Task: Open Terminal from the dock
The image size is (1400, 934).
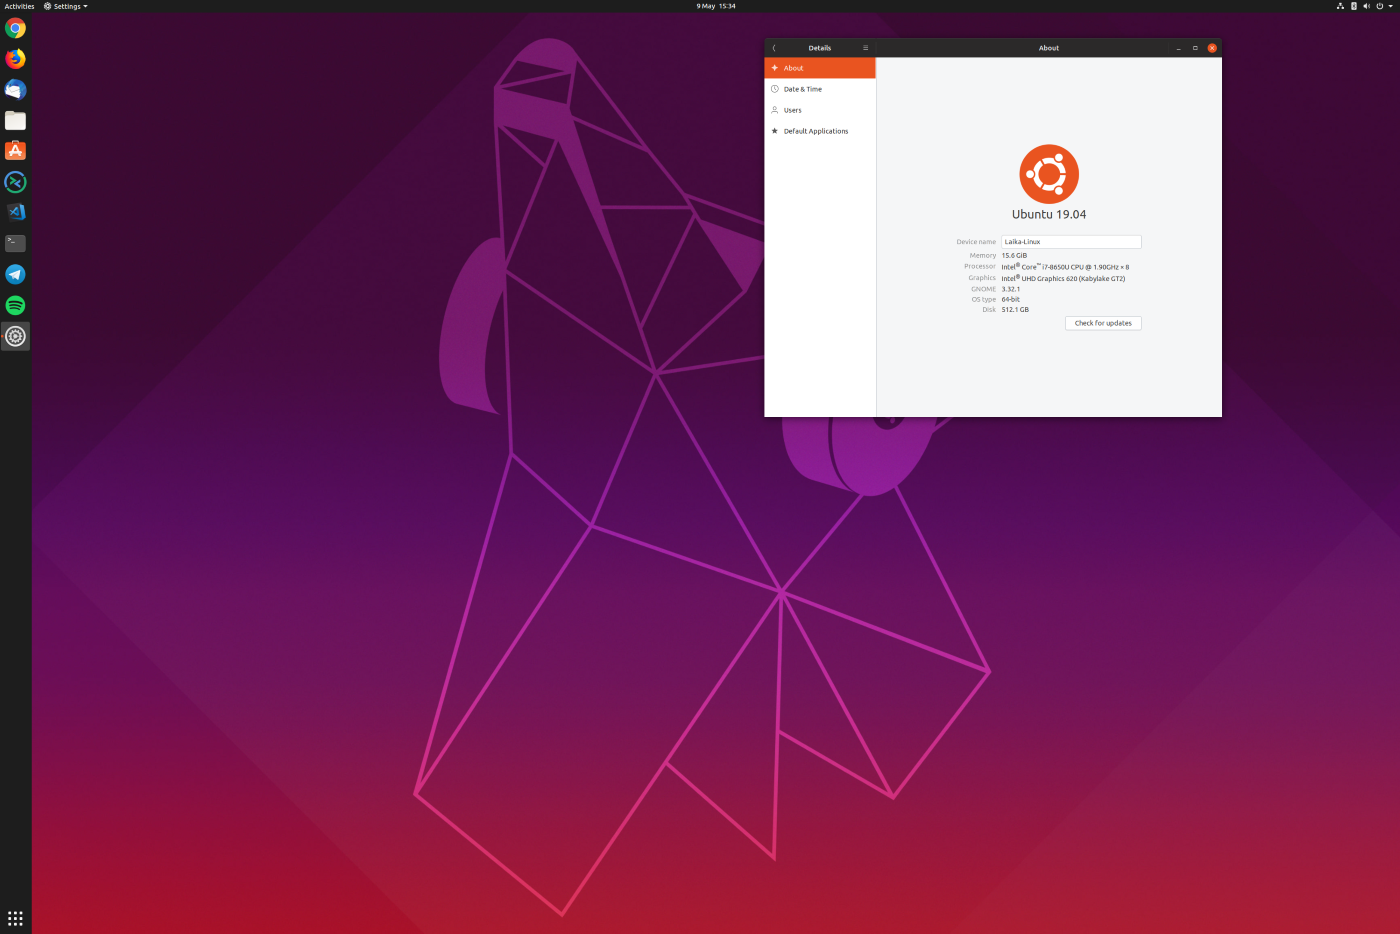Action: 15,243
